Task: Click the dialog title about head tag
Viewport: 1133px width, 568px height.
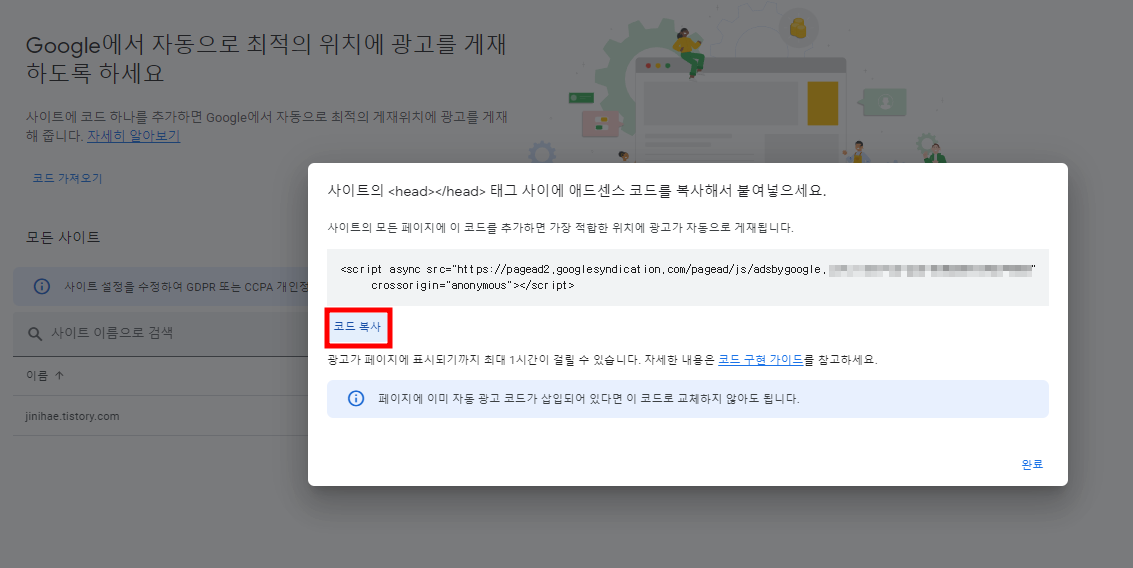Action: (x=577, y=191)
